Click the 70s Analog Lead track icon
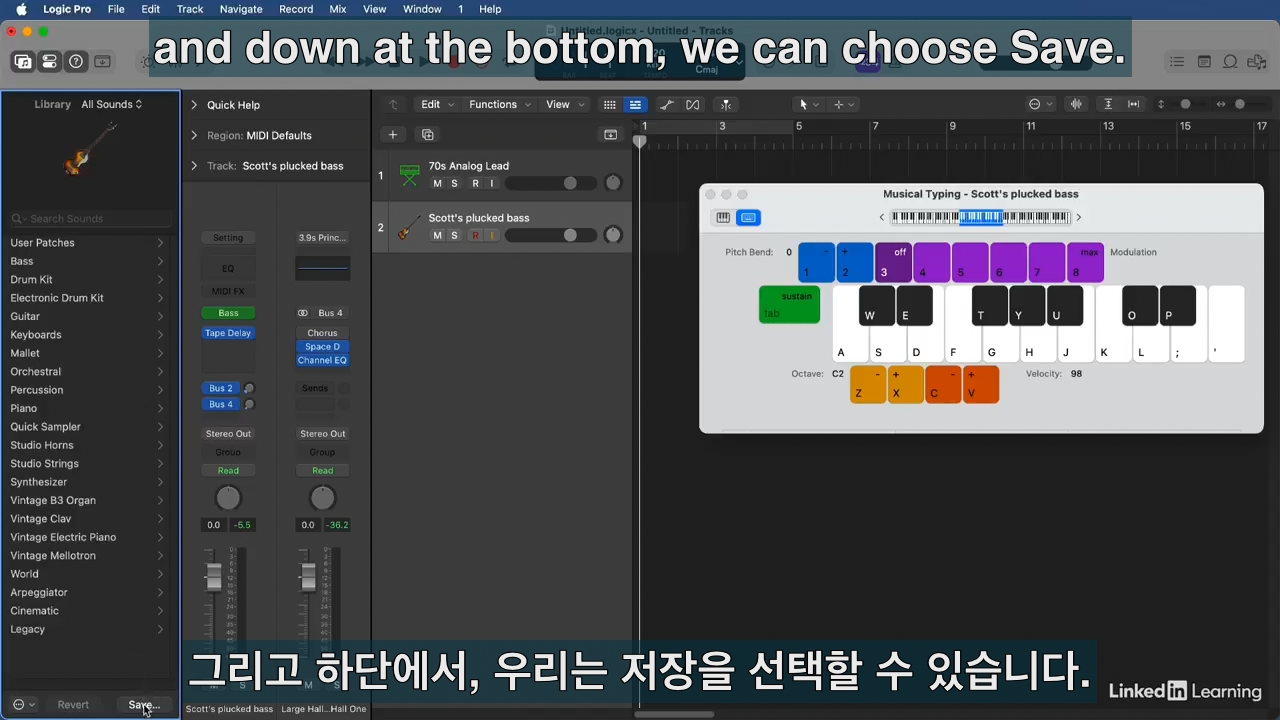1280x720 pixels. (409, 176)
